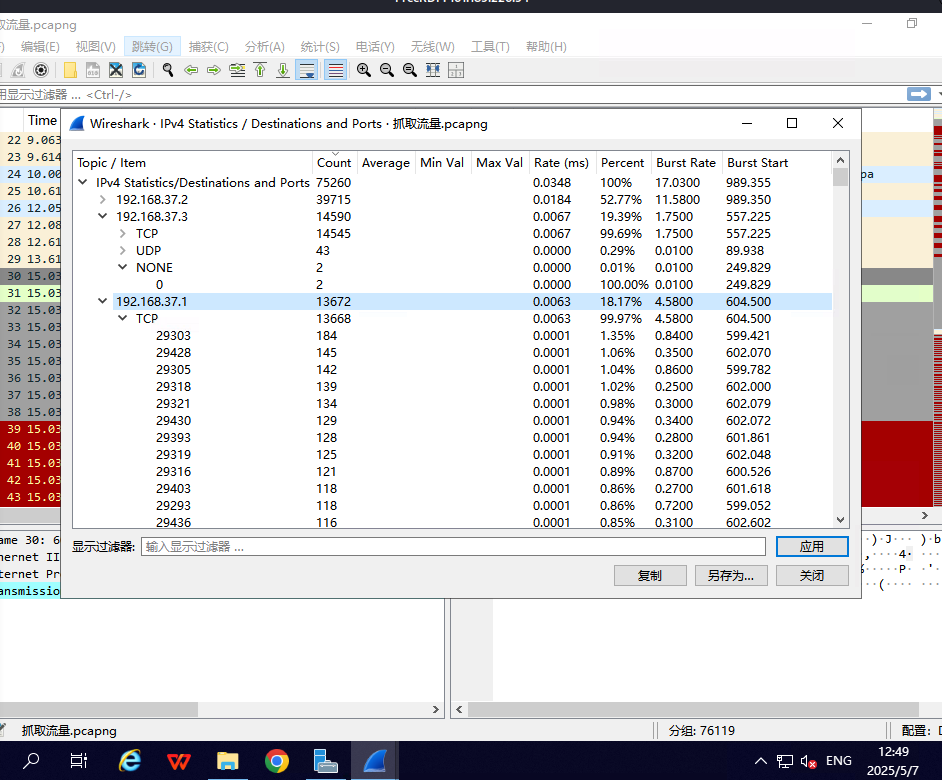Jump to the first packet with the up arrow
This screenshot has height=780, width=942.
point(260,70)
